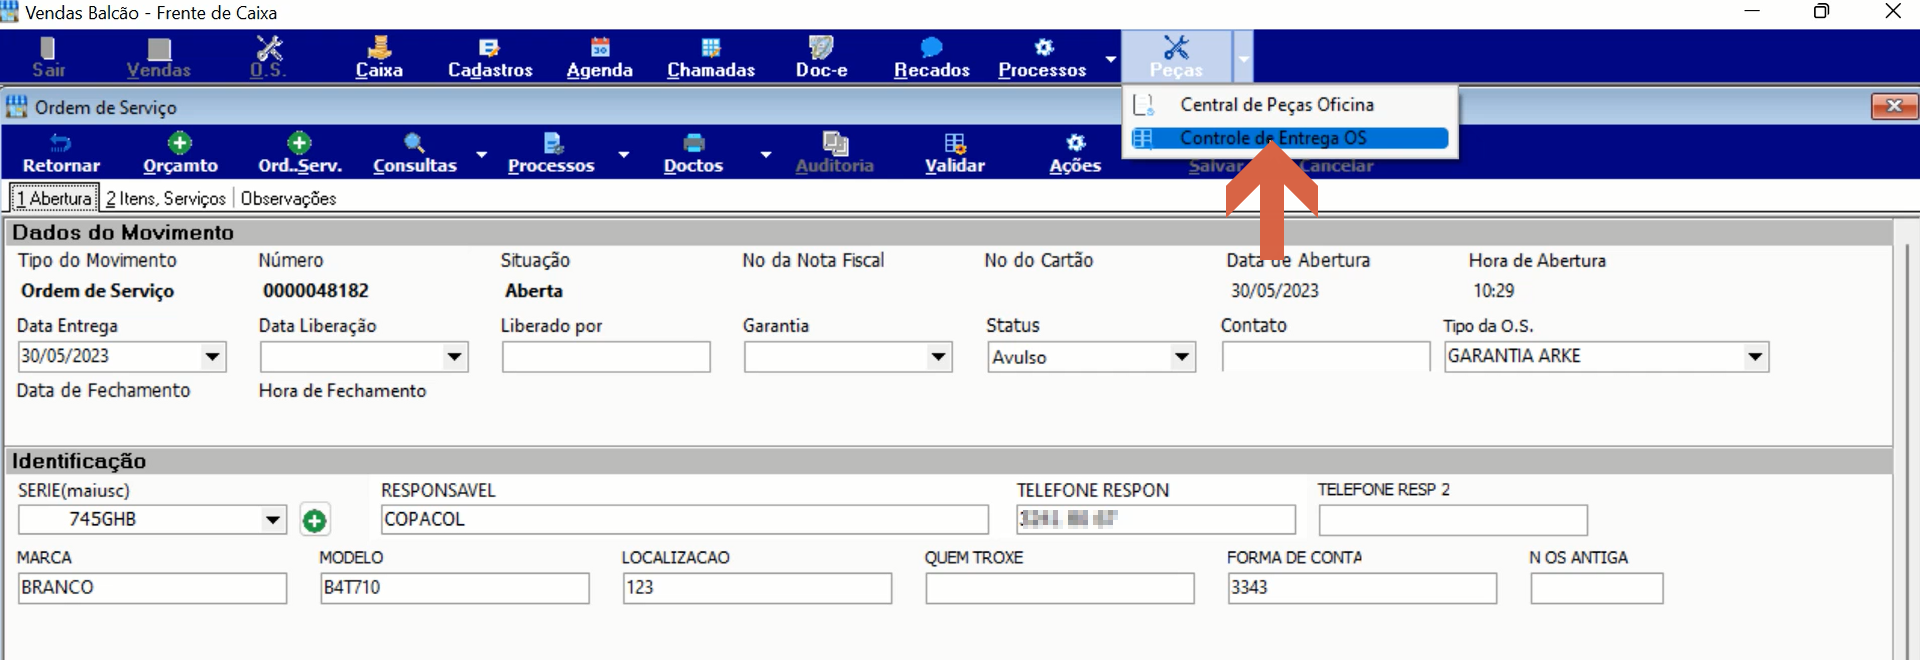The image size is (1920, 660).
Task: Open Processos in the OS toolbar
Action: [x=551, y=154]
